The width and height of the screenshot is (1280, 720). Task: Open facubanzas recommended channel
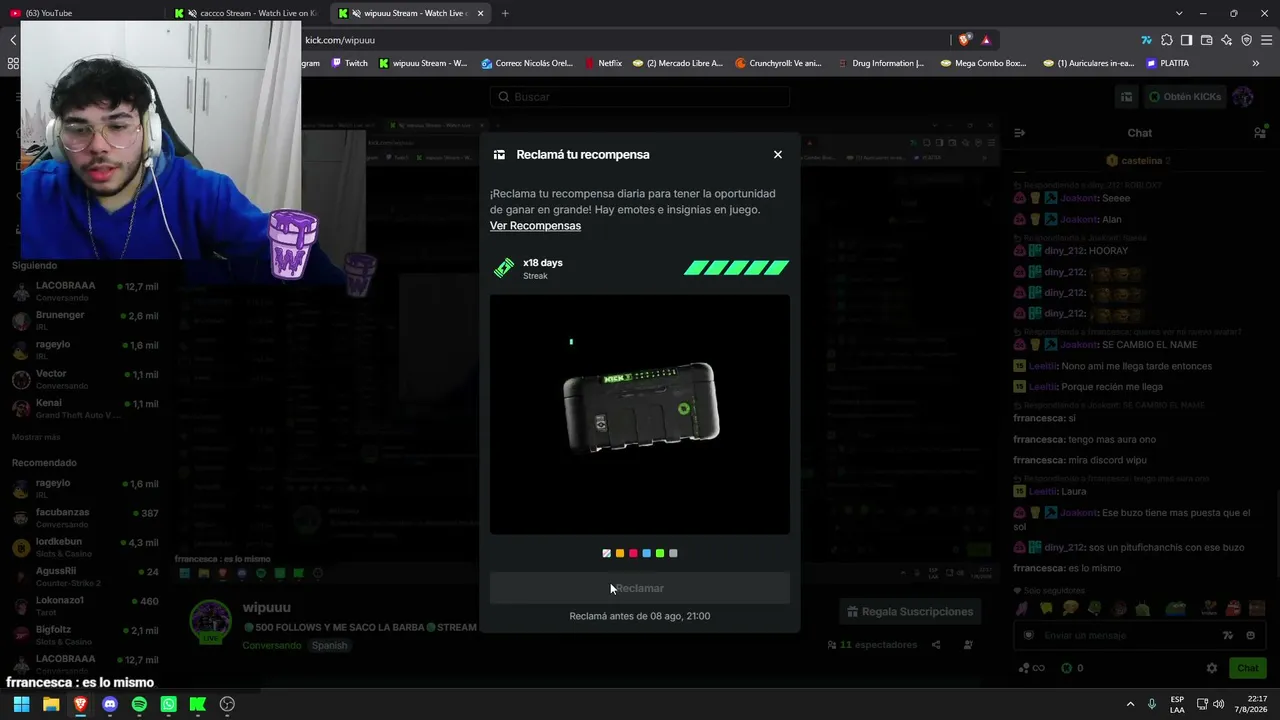85,517
